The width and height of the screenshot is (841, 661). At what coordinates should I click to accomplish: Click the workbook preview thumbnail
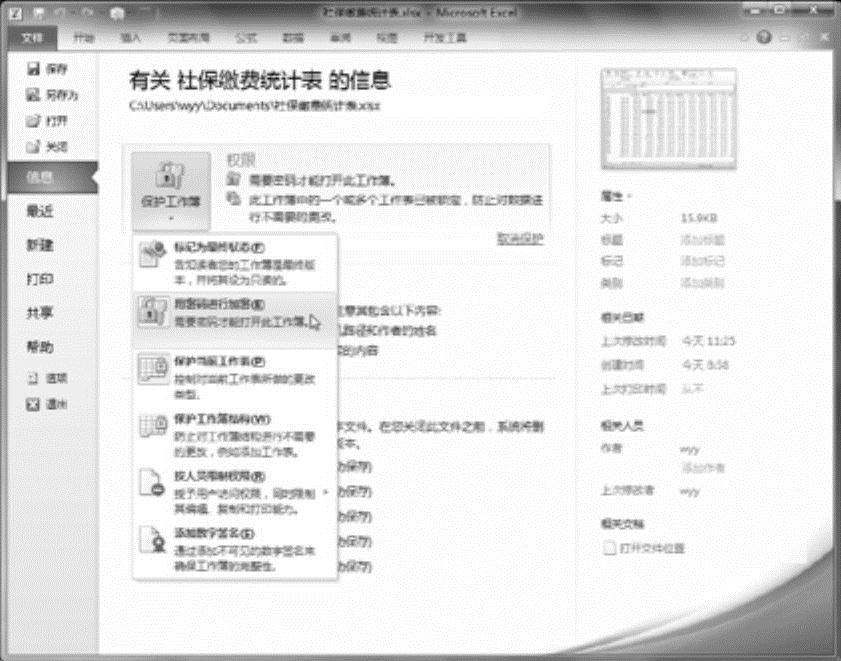coord(668,119)
